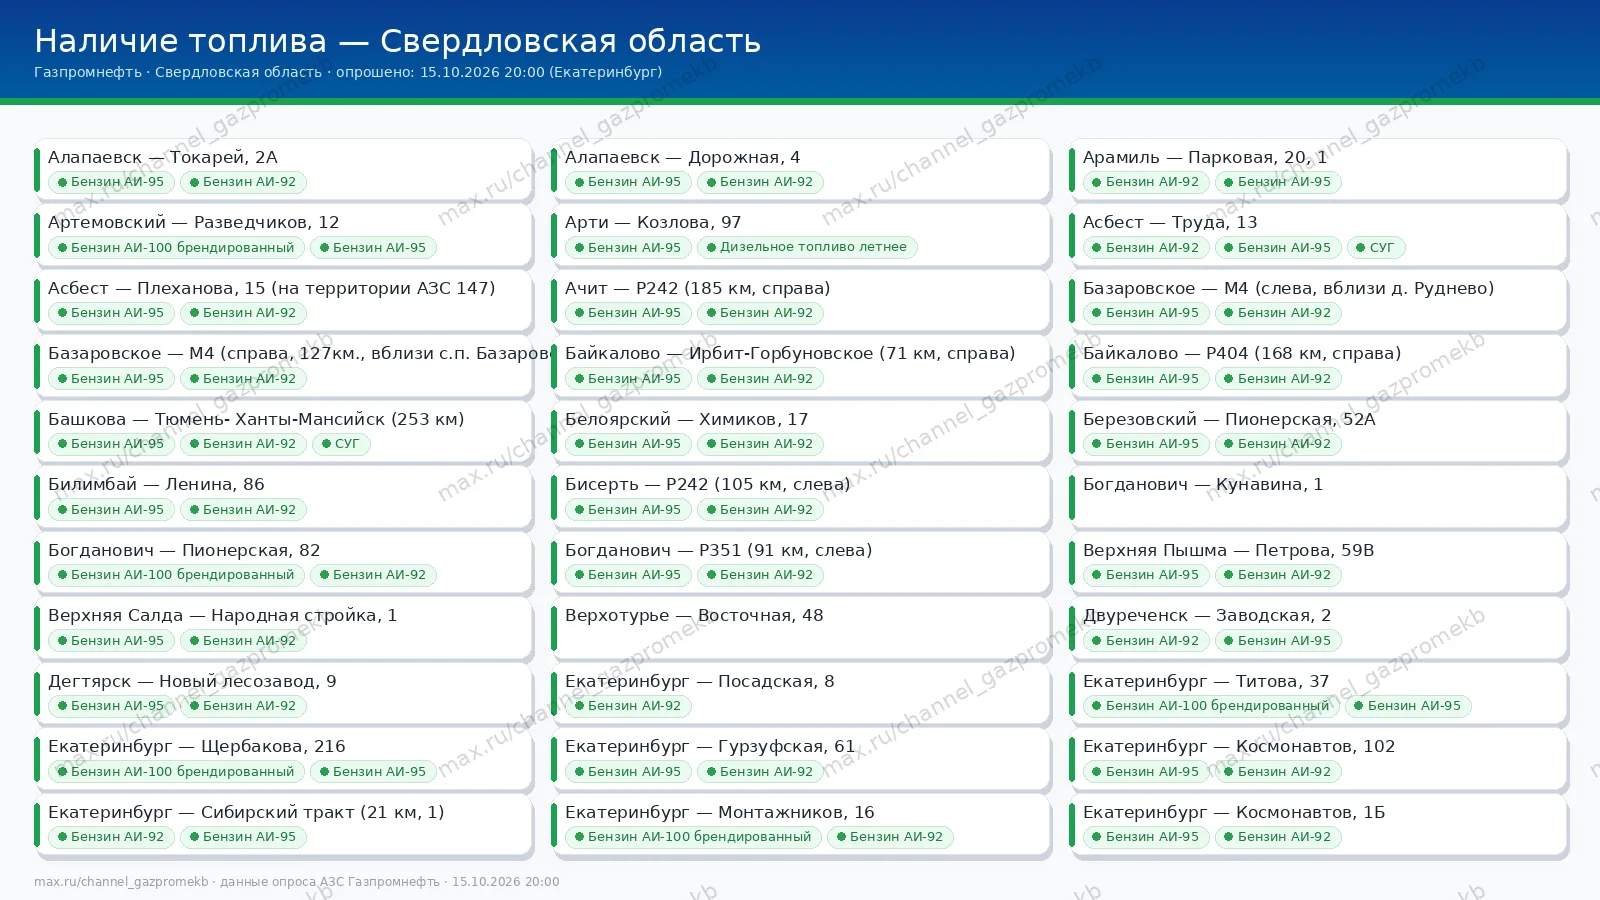Image resolution: width=1600 pixels, height=900 pixels.
Task: Select the Алапаевск — Токарей, 2А station title
Action: point(163,157)
